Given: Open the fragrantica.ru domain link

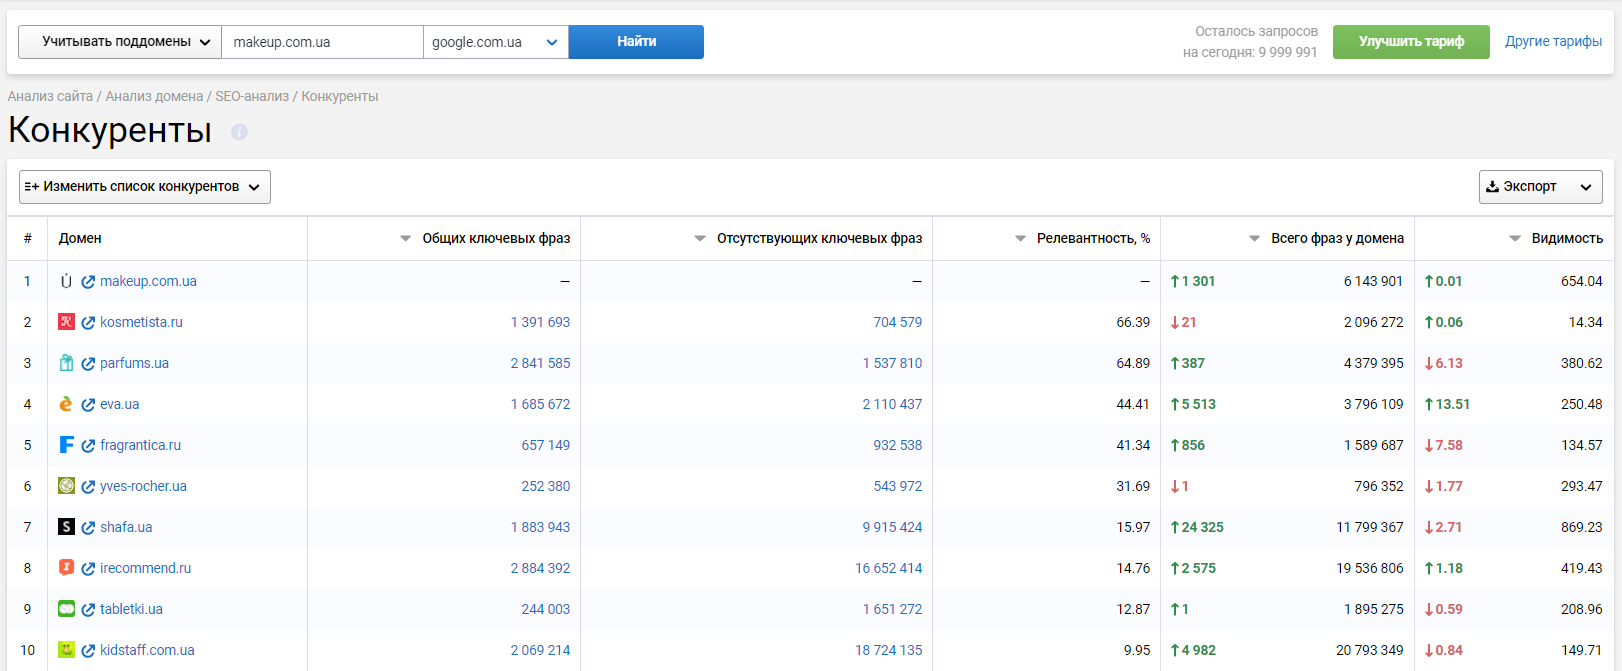Looking at the screenshot, I should 140,445.
